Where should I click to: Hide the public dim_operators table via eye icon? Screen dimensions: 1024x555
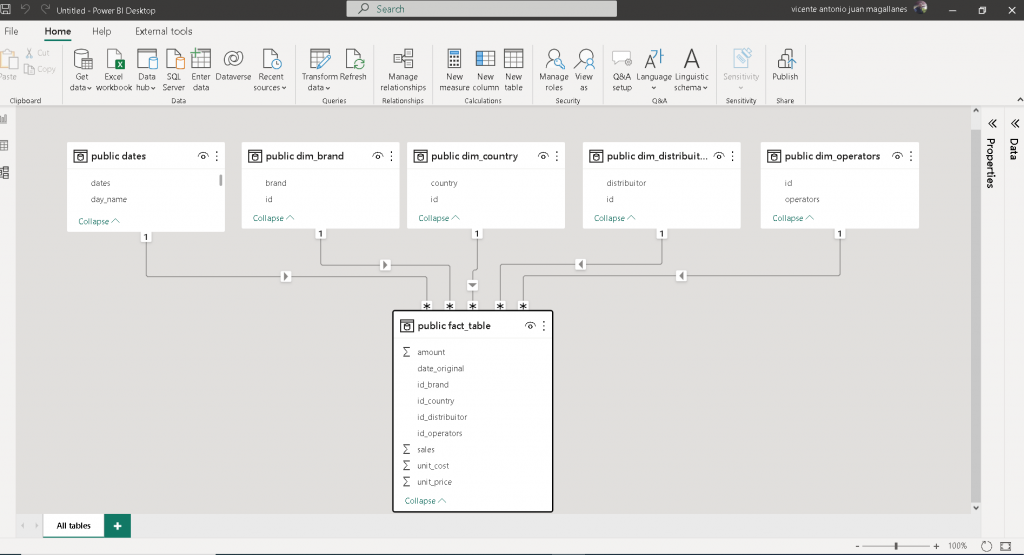click(897, 156)
